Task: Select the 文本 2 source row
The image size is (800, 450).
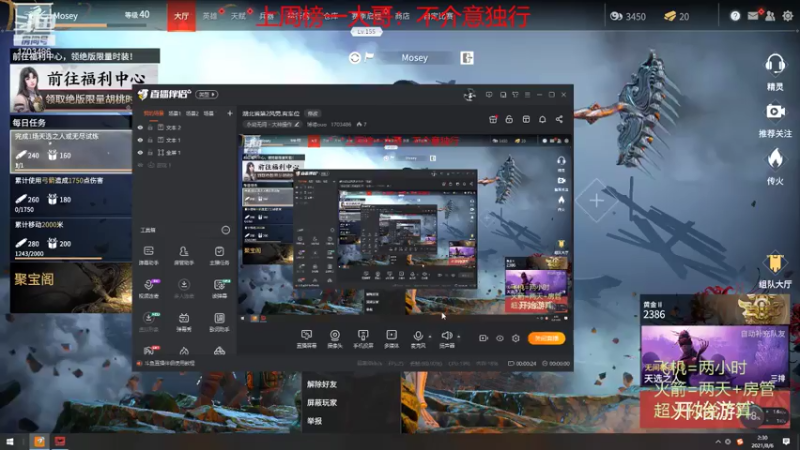Action: pyautogui.click(x=185, y=128)
